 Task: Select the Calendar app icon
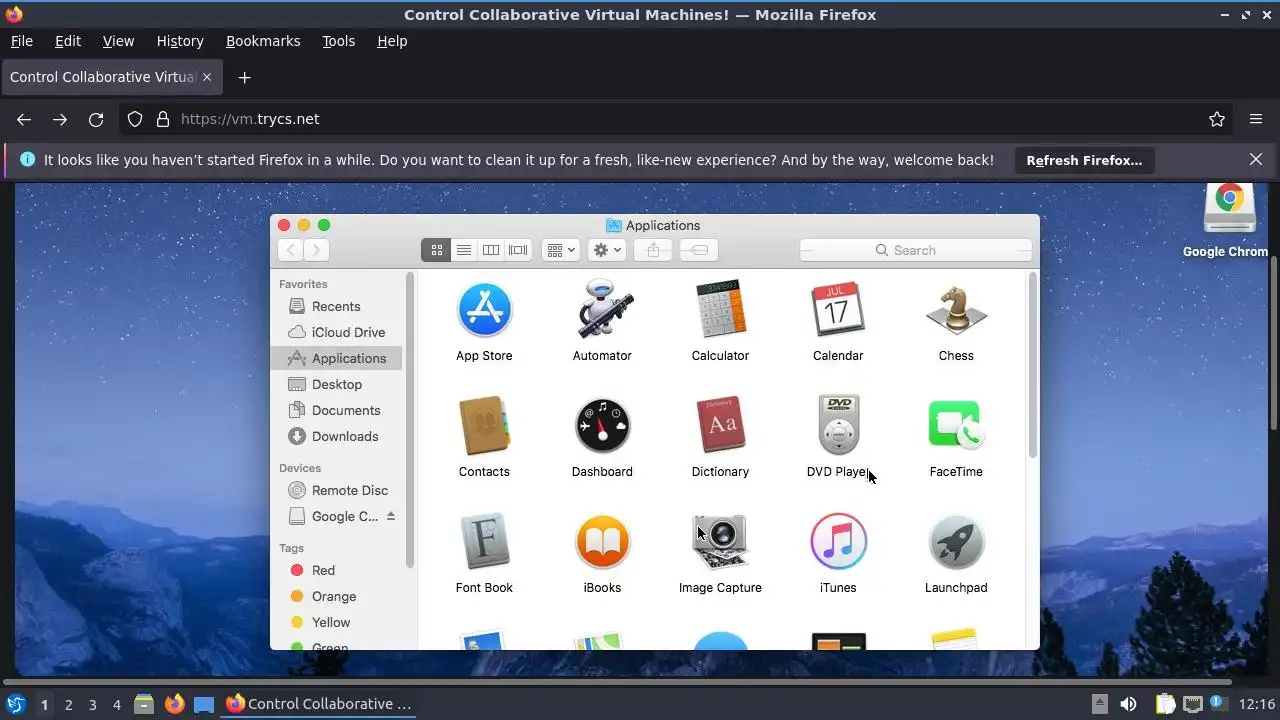tap(838, 310)
